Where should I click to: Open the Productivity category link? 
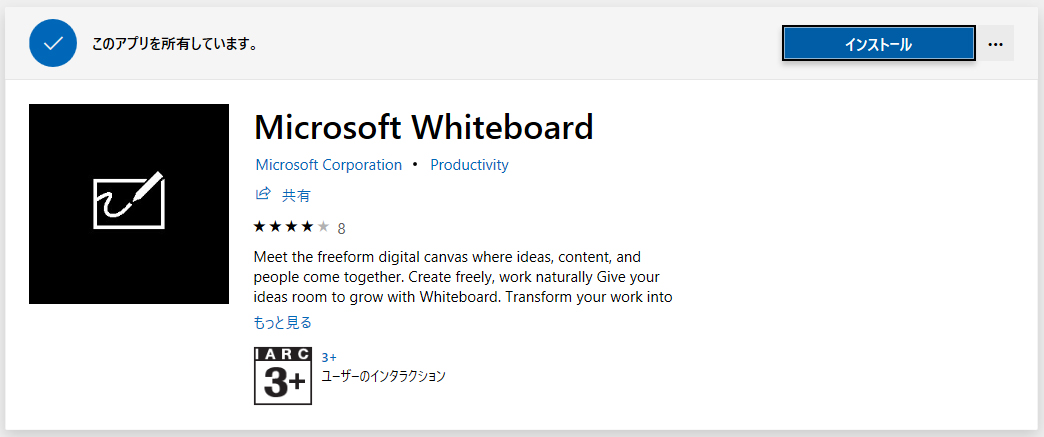coord(469,165)
